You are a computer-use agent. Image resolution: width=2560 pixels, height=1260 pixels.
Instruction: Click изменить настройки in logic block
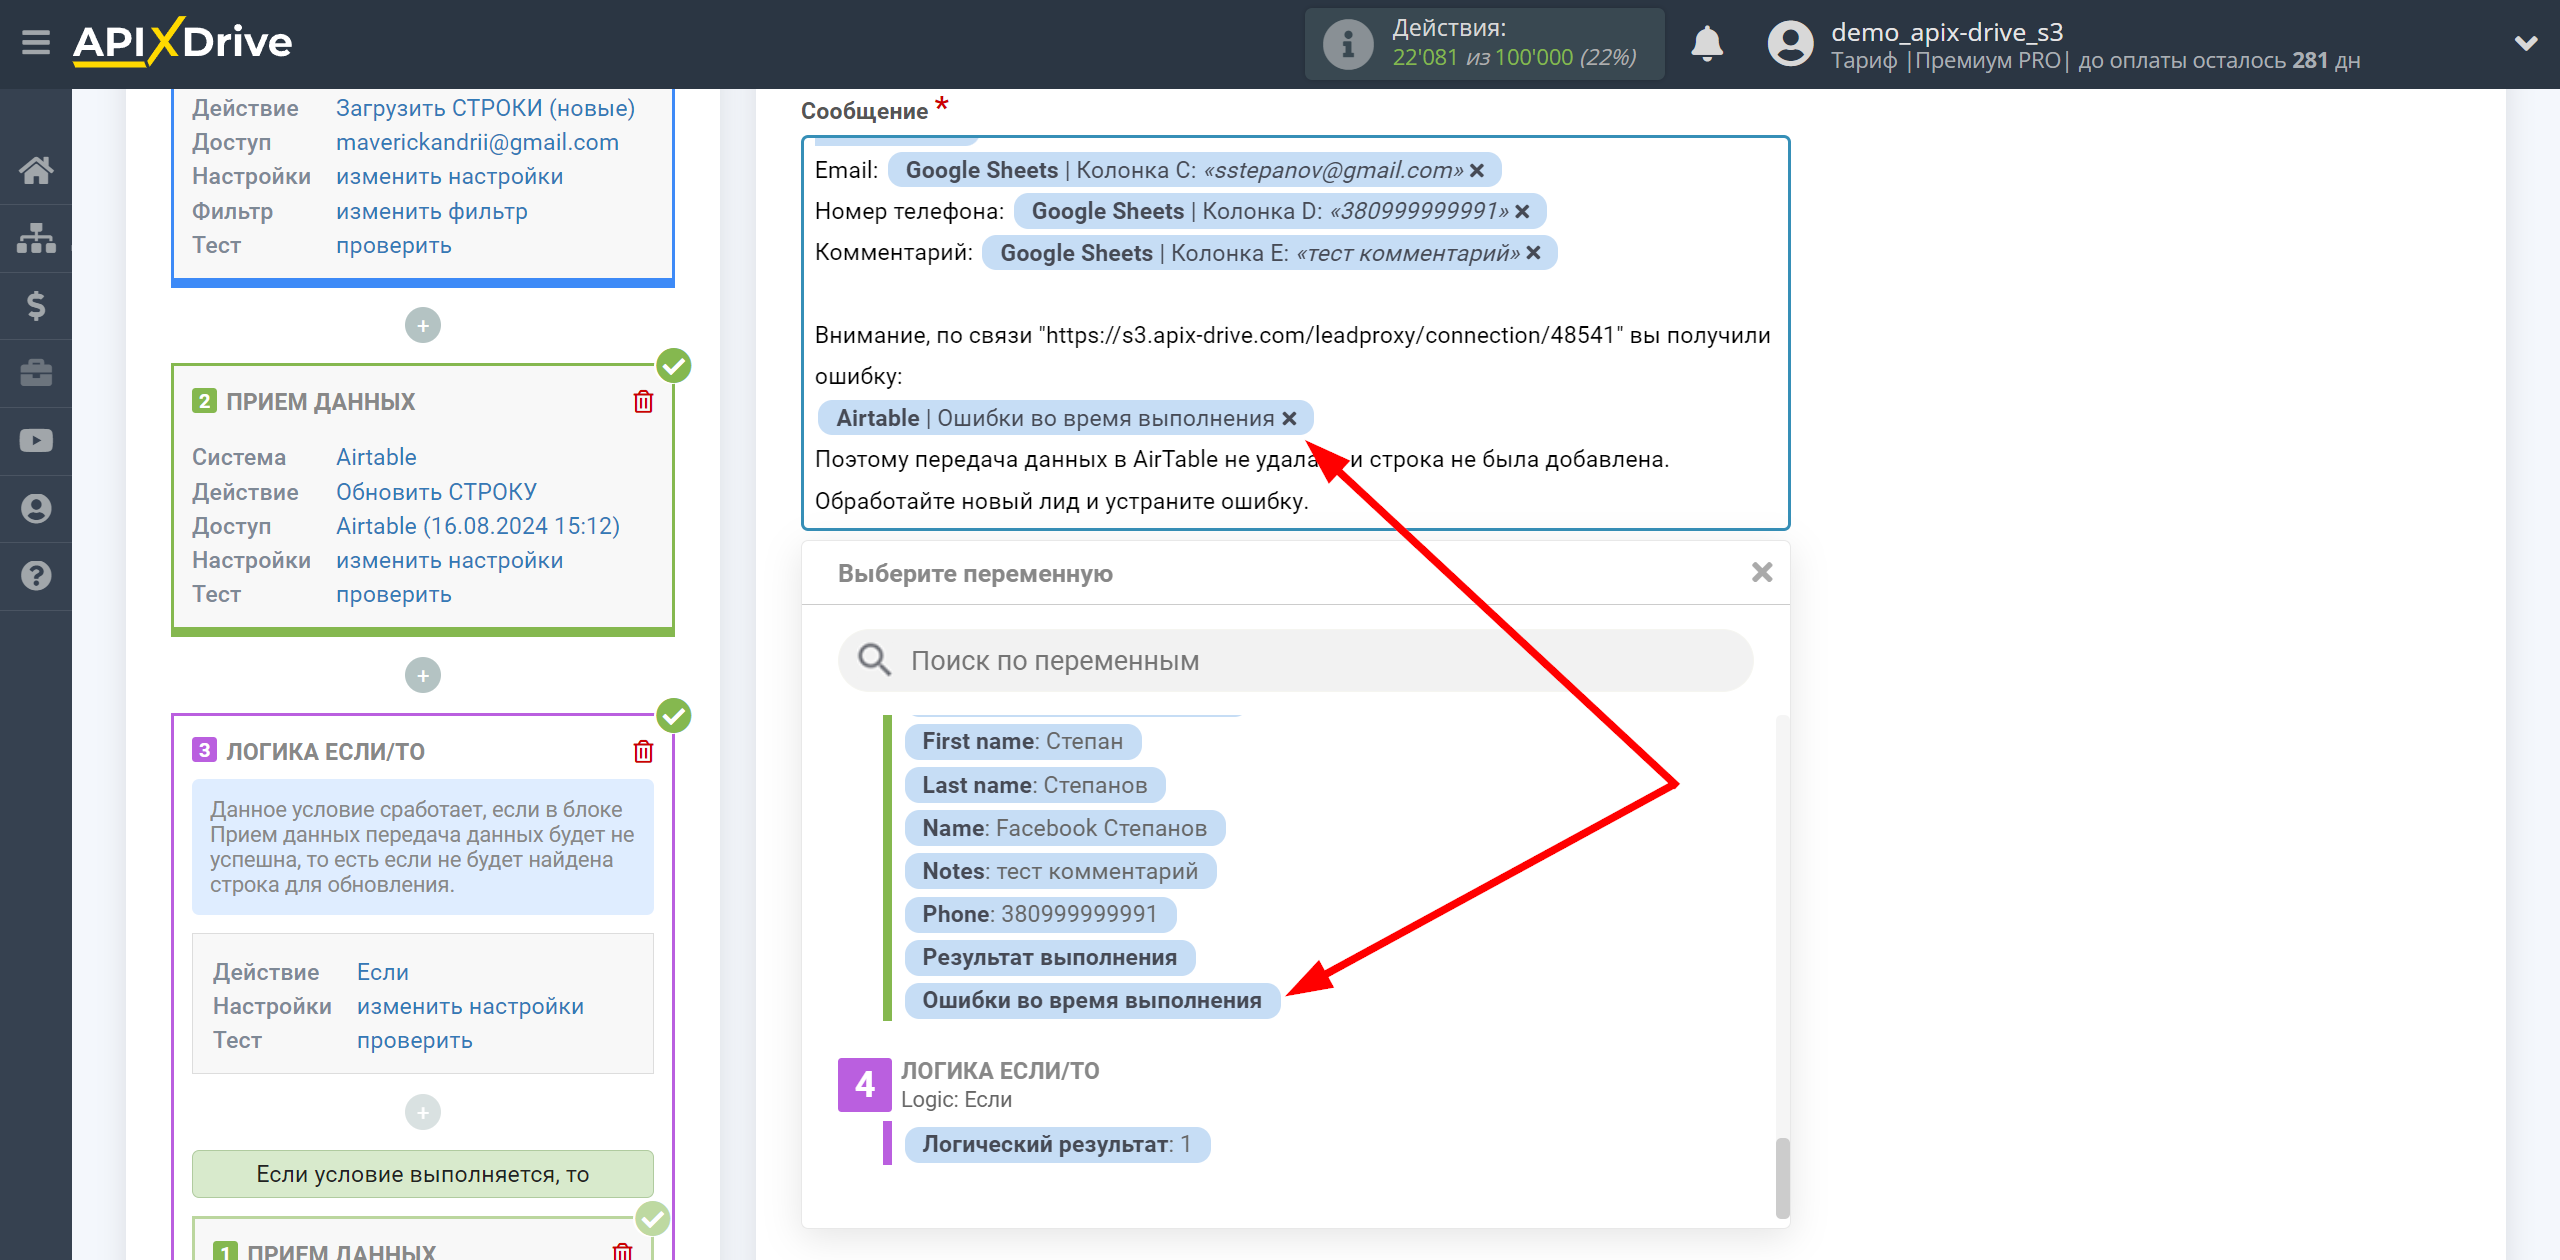[470, 1006]
